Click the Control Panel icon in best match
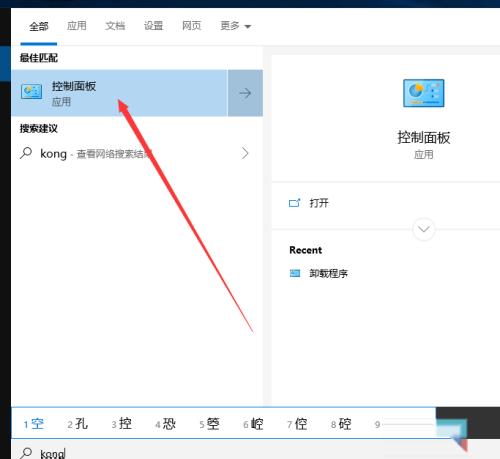Viewport: 500px width, 459px height. 31,91
